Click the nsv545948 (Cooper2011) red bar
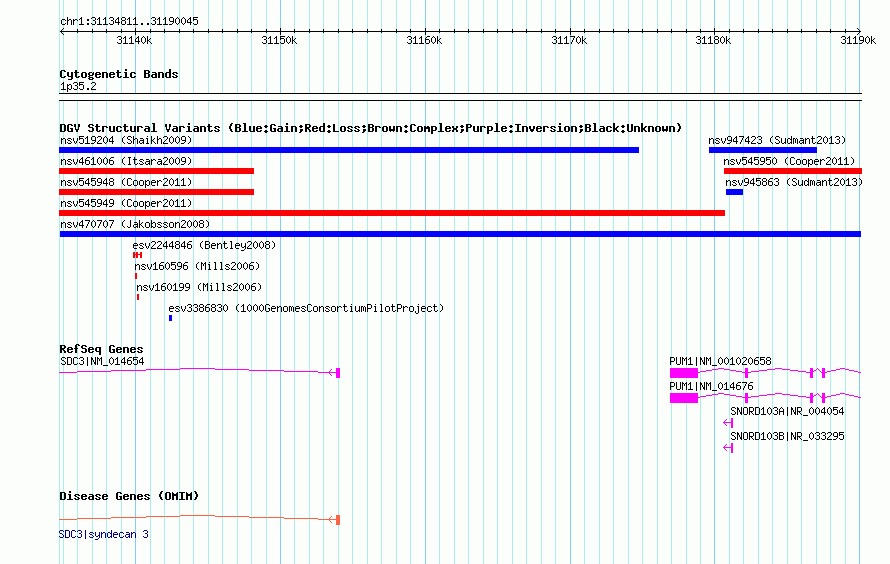The image size is (890, 564). point(157,192)
